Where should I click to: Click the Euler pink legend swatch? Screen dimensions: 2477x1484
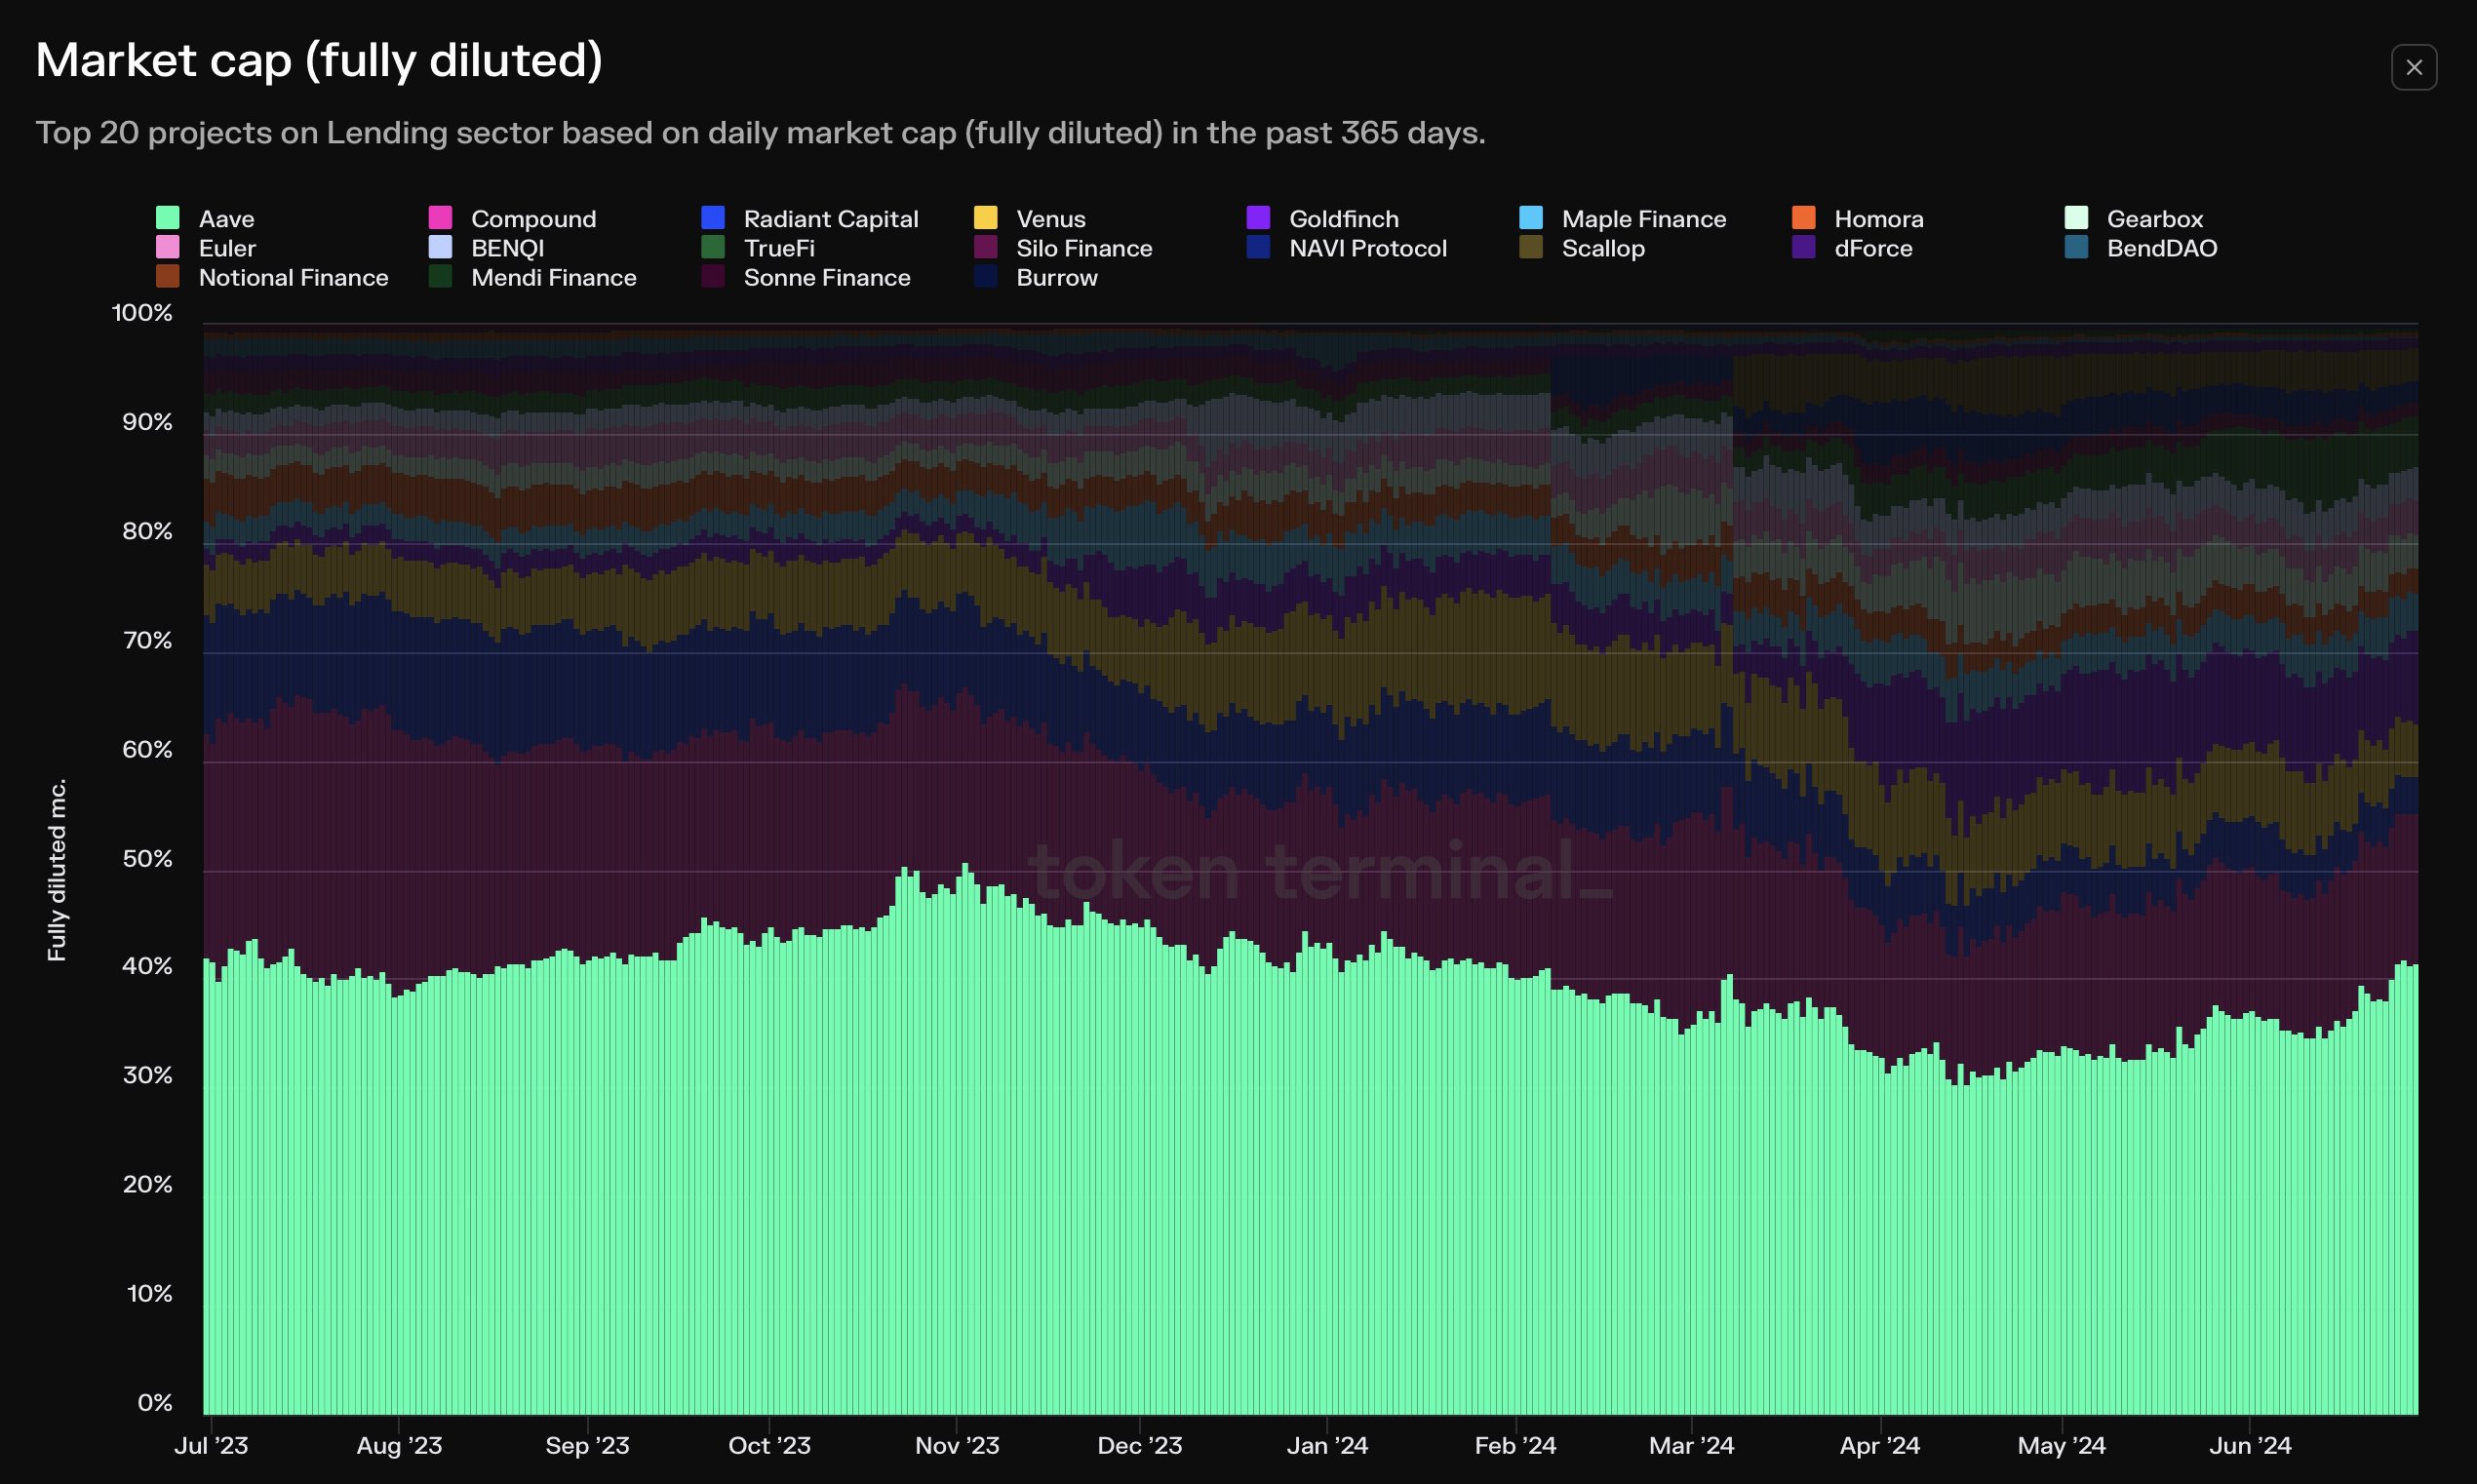point(167,246)
